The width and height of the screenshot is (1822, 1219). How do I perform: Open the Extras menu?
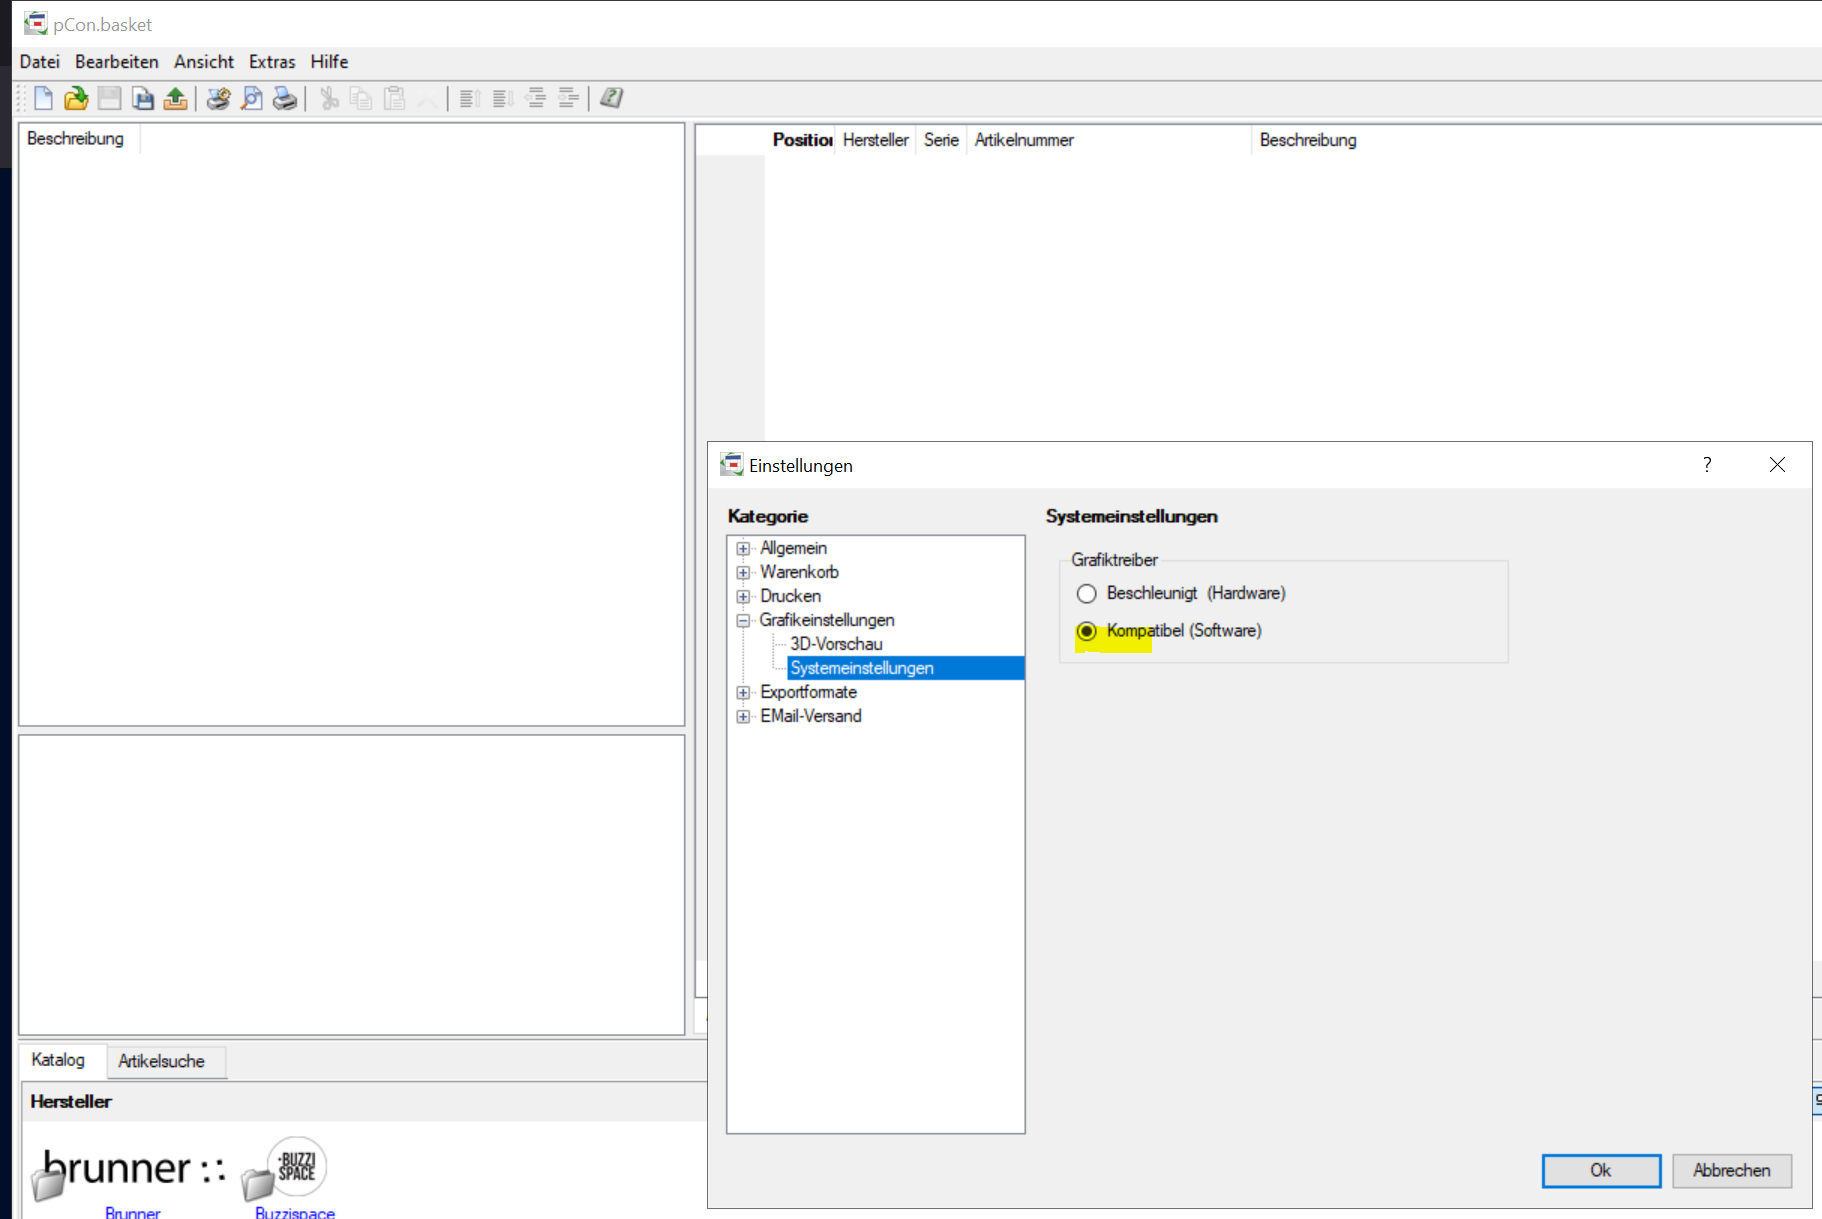click(272, 62)
